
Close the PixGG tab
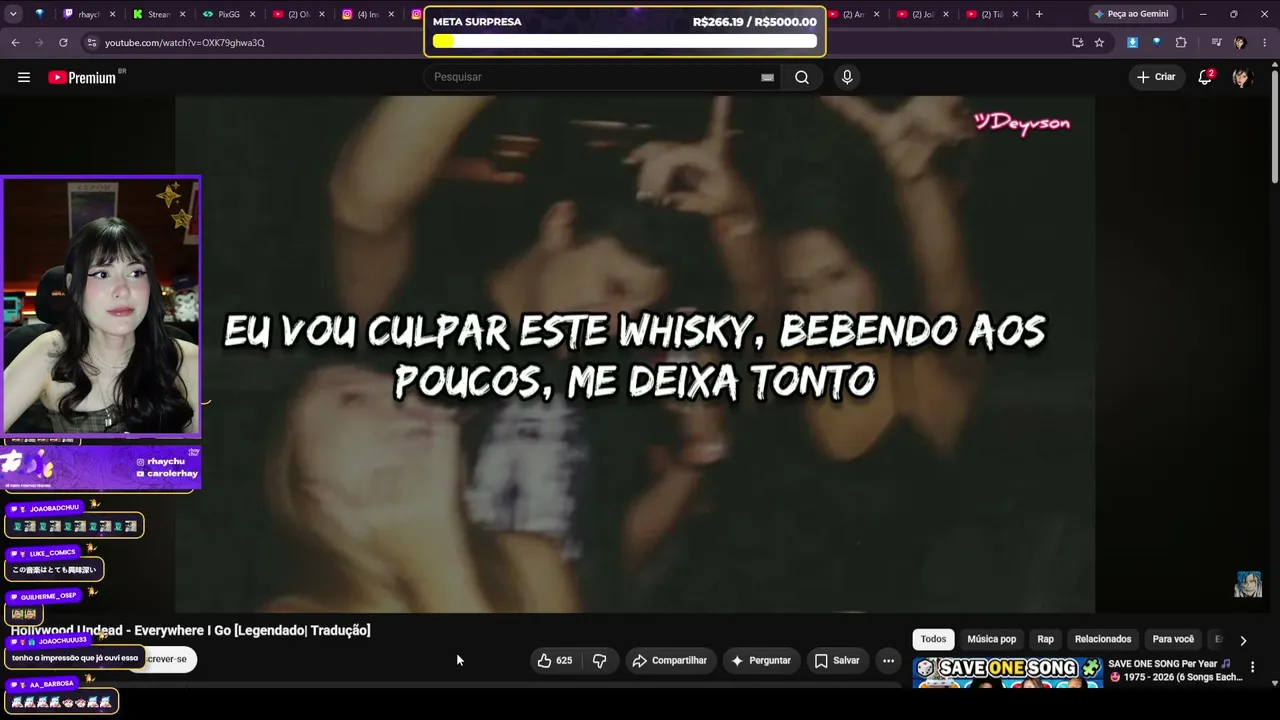(x=251, y=14)
